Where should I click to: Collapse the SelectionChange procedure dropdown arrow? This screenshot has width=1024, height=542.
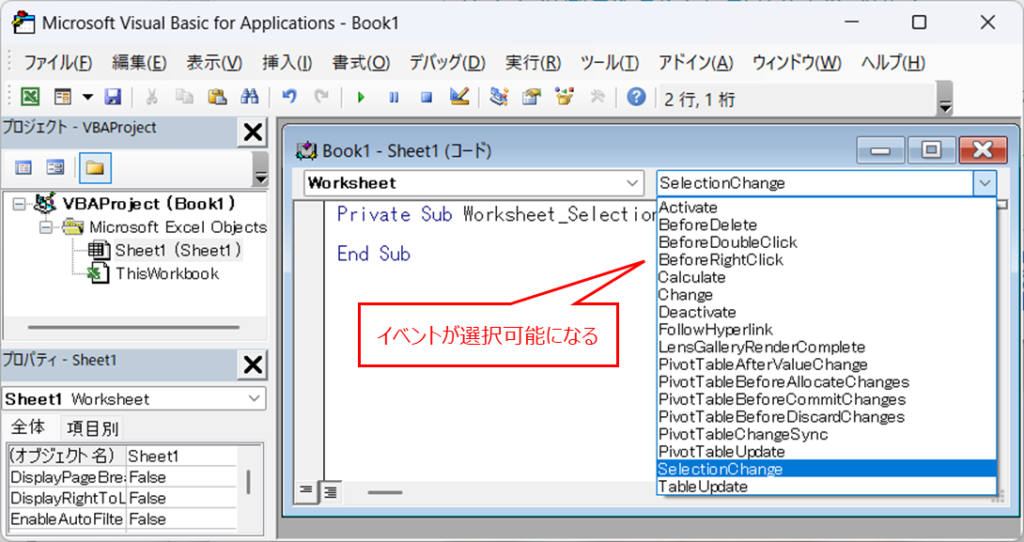click(x=985, y=183)
